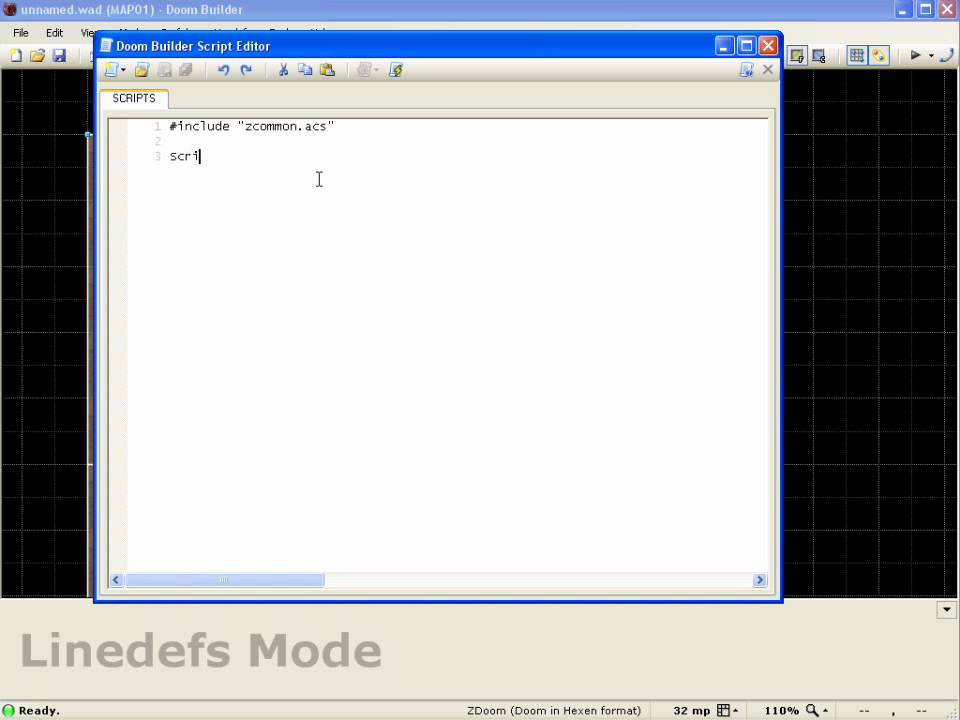Toggle snap to grid button
Screen dimensions: 960x720
click(857, 56)
